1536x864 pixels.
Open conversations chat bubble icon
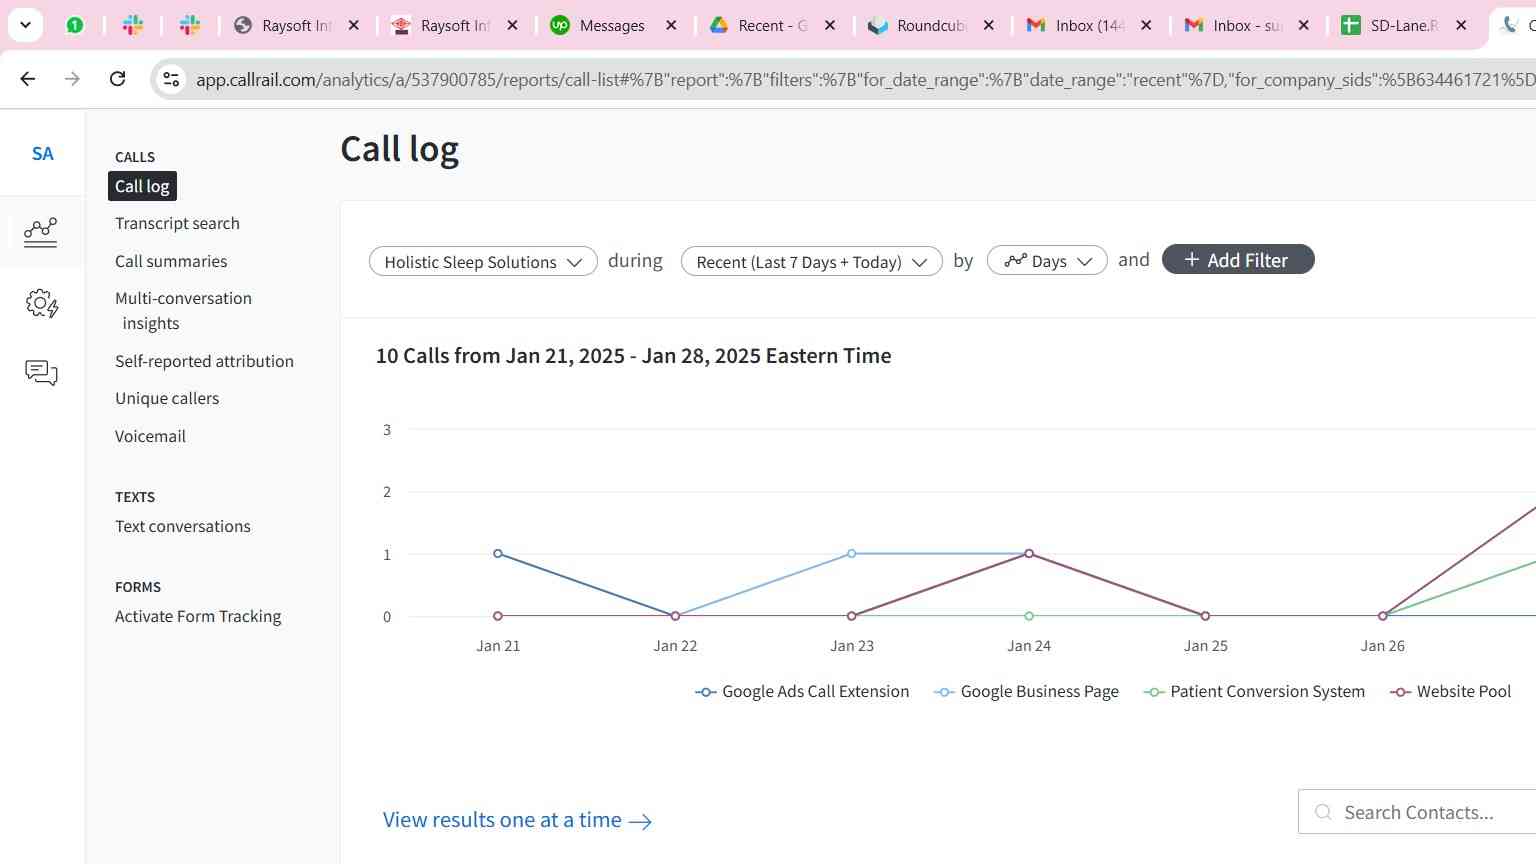[41, 373]
